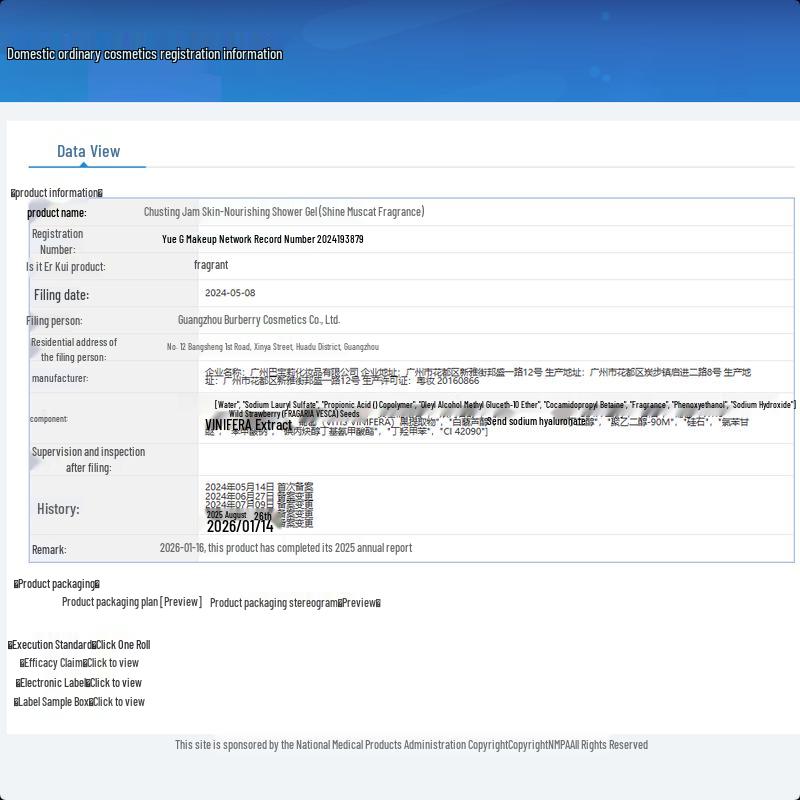Click the 'manufacturer:' label
Screen dimensions: 800x800
(x=60, y=378)
